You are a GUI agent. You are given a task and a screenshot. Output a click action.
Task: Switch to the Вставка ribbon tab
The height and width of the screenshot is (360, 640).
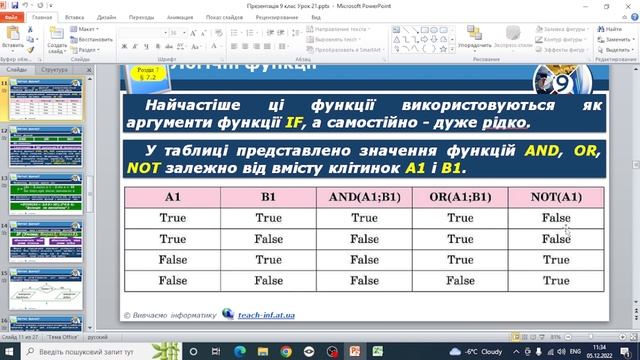pyautogui.click(x=74, y=17)
